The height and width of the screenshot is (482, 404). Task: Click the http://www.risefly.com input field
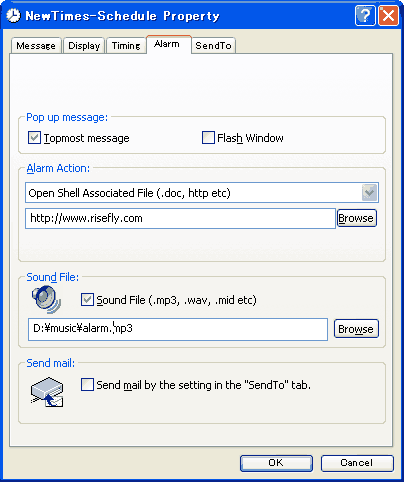180,218
